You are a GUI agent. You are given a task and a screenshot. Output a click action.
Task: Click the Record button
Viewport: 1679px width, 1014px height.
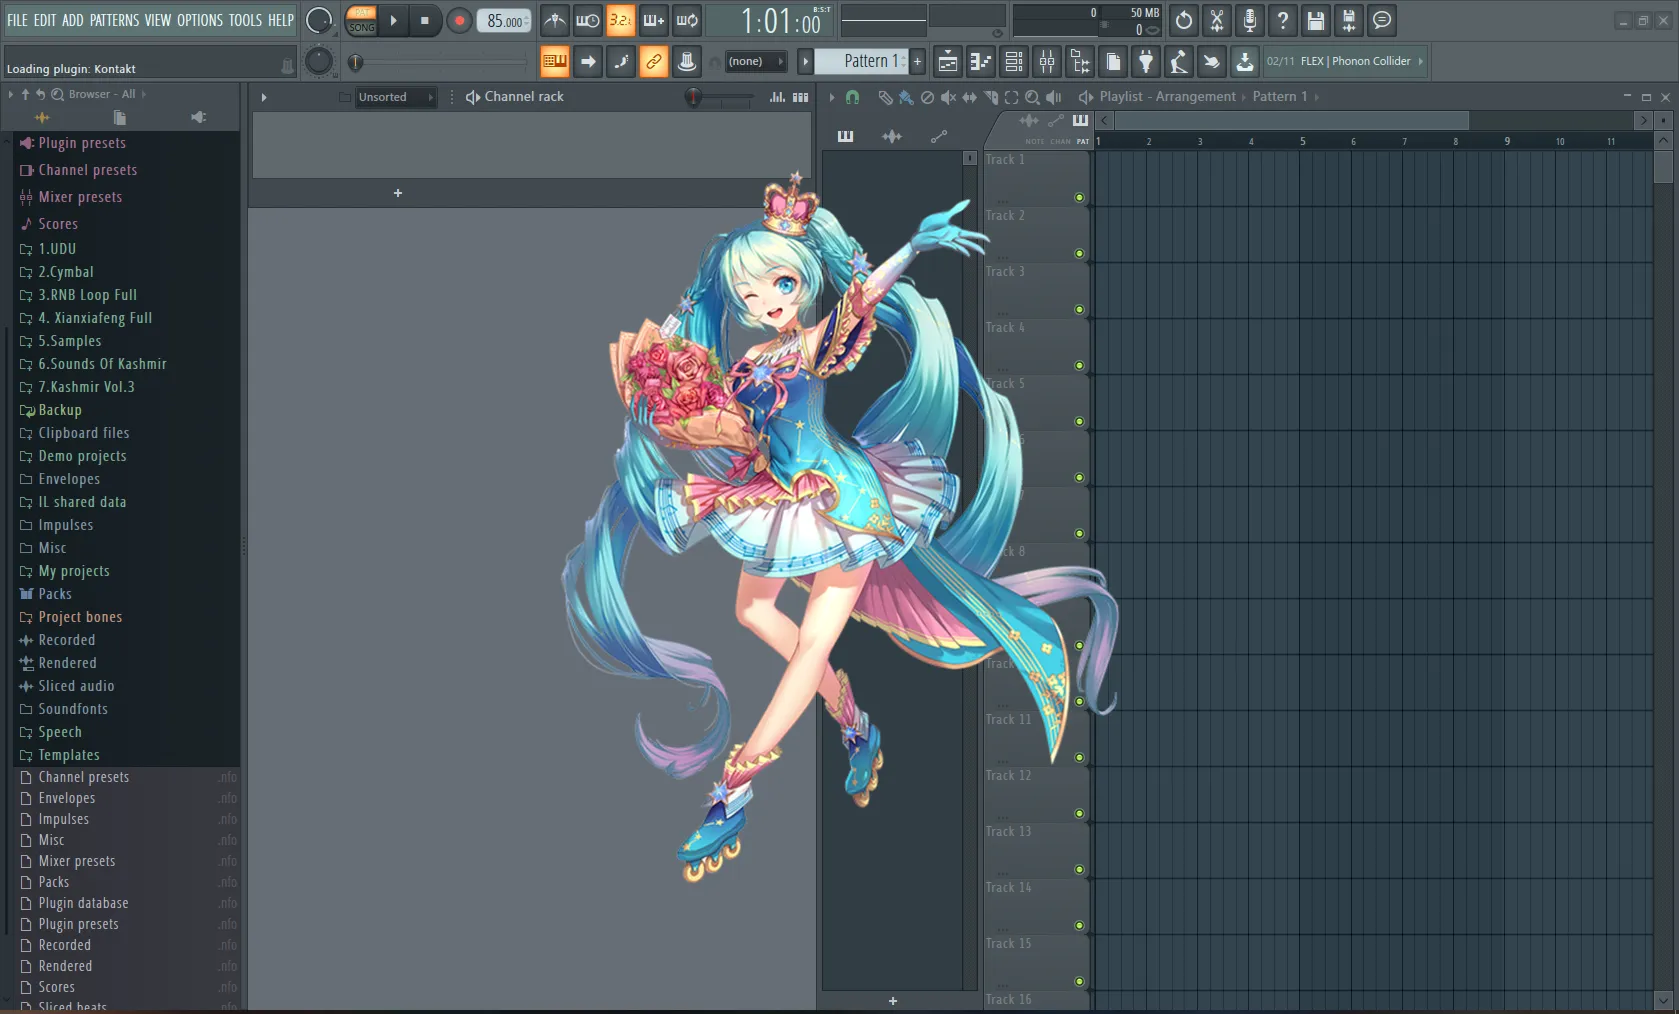(x=459, y=20)
